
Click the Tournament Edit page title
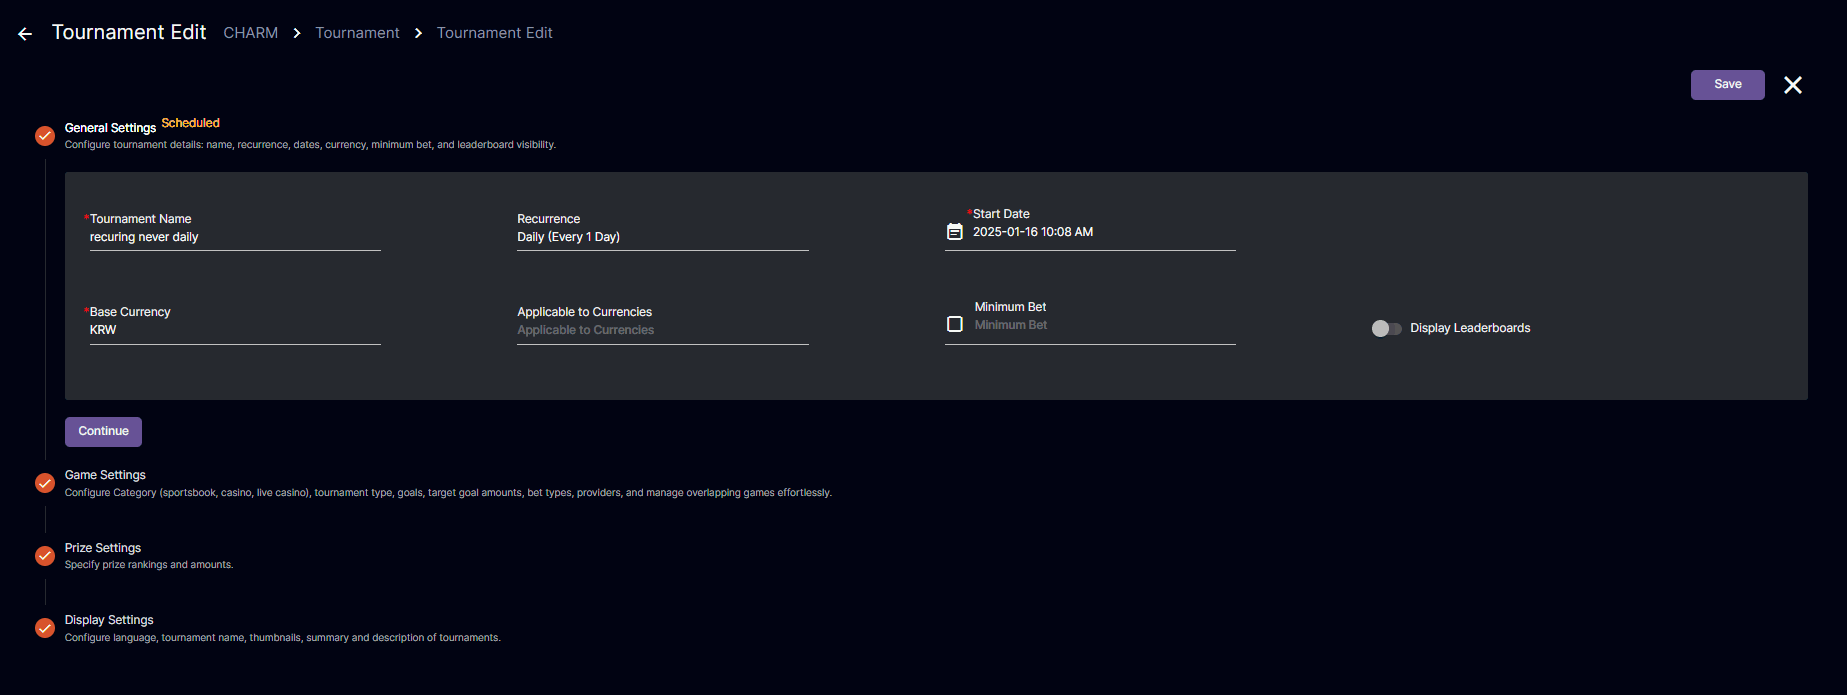(x=129, y=32)
